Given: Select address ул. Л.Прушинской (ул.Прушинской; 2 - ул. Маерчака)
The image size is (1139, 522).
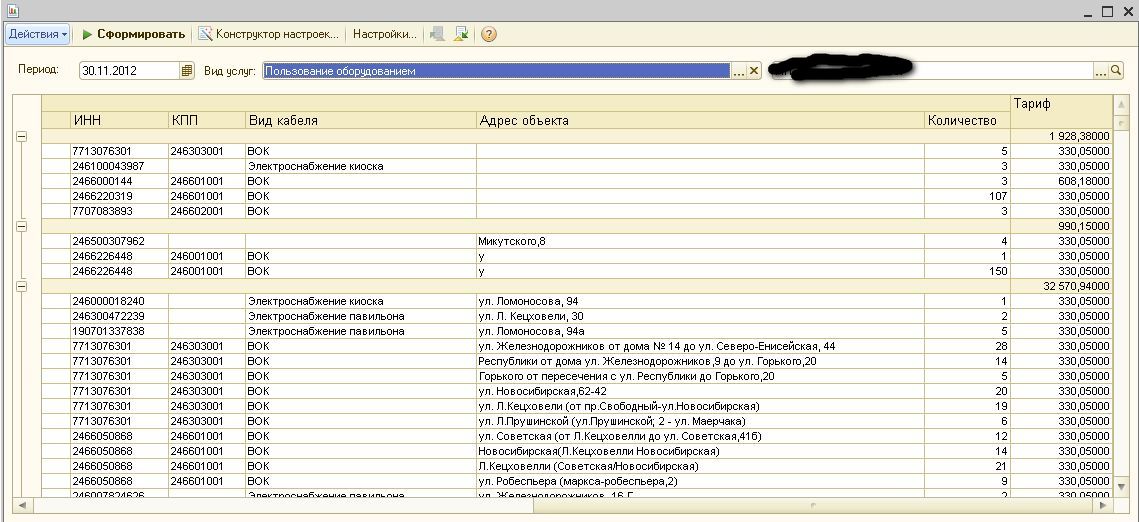Looking at the screenshot, I should click(700, 422).
